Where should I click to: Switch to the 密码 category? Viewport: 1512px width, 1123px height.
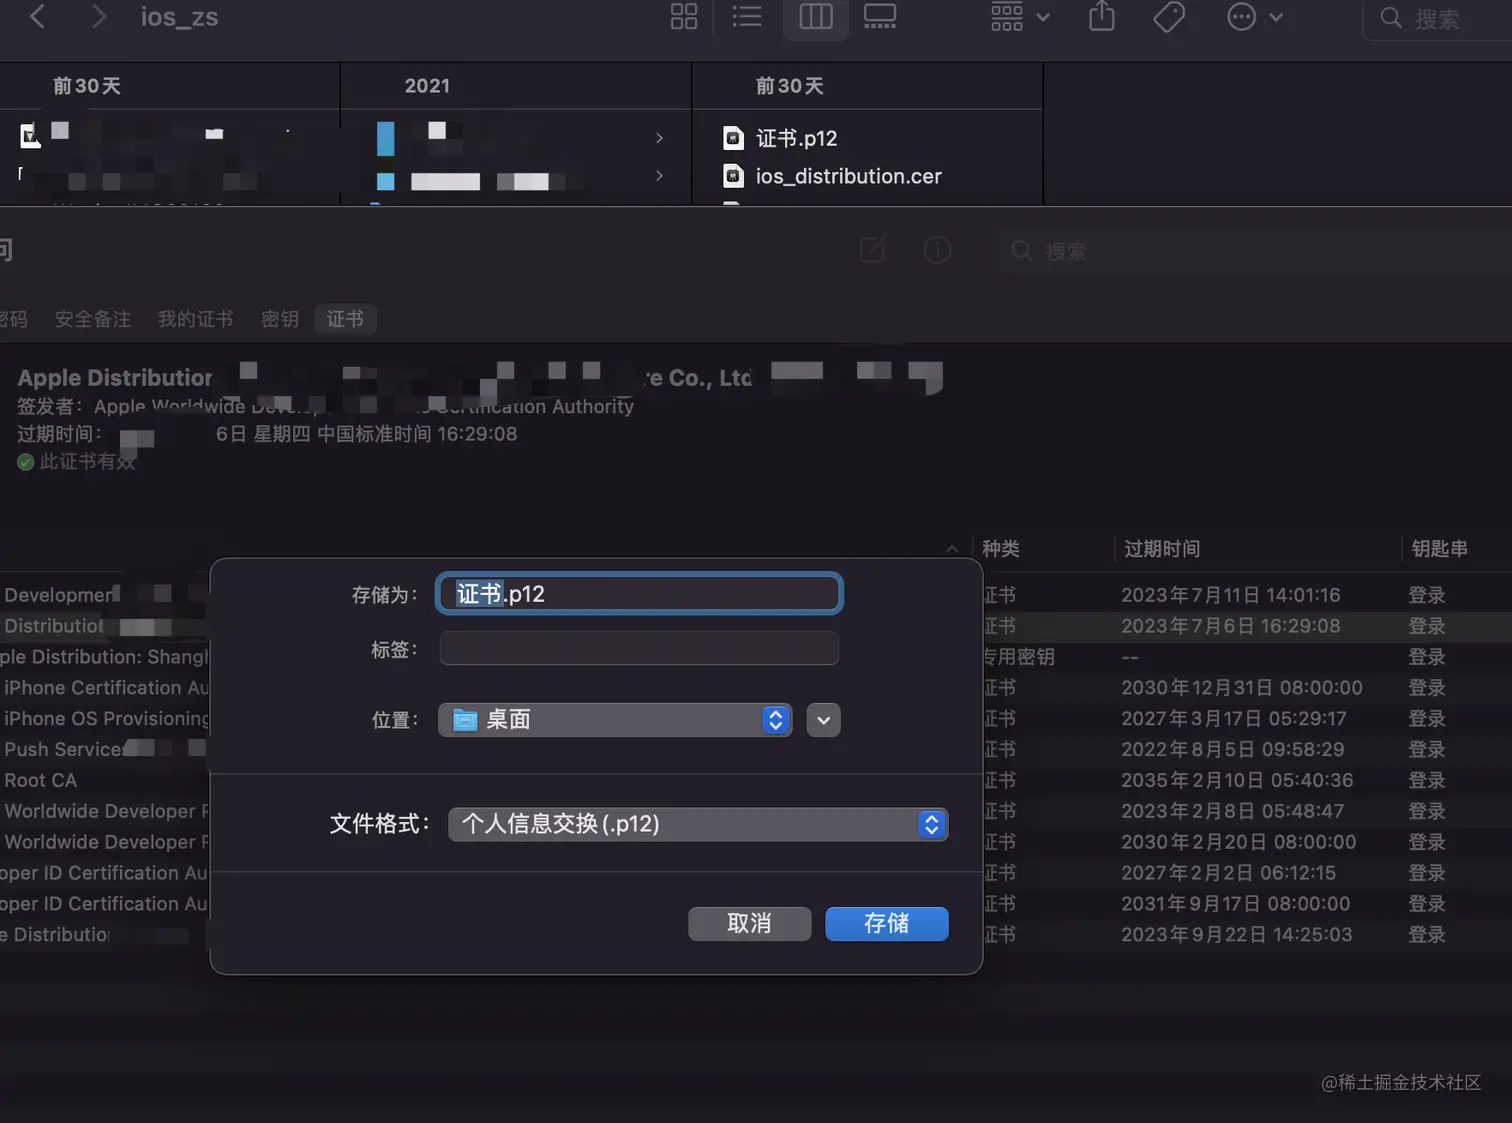pos(12,318)
